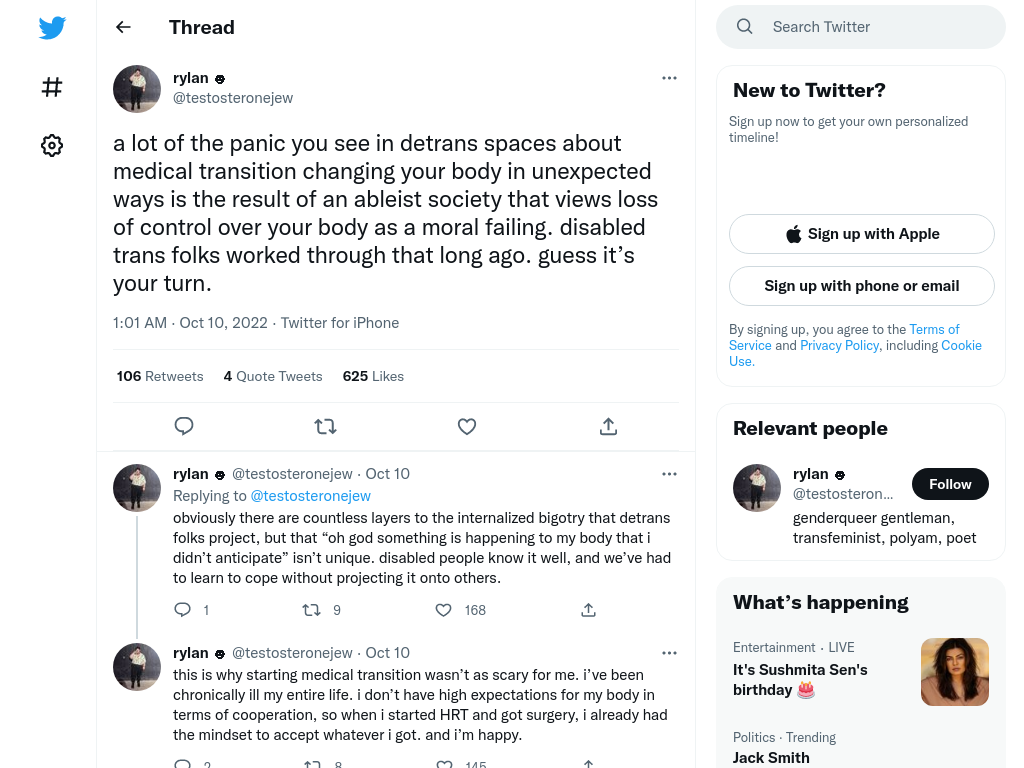Follow rylan in Relevant people
This screenshot has height=768, width=1024.
950,484
